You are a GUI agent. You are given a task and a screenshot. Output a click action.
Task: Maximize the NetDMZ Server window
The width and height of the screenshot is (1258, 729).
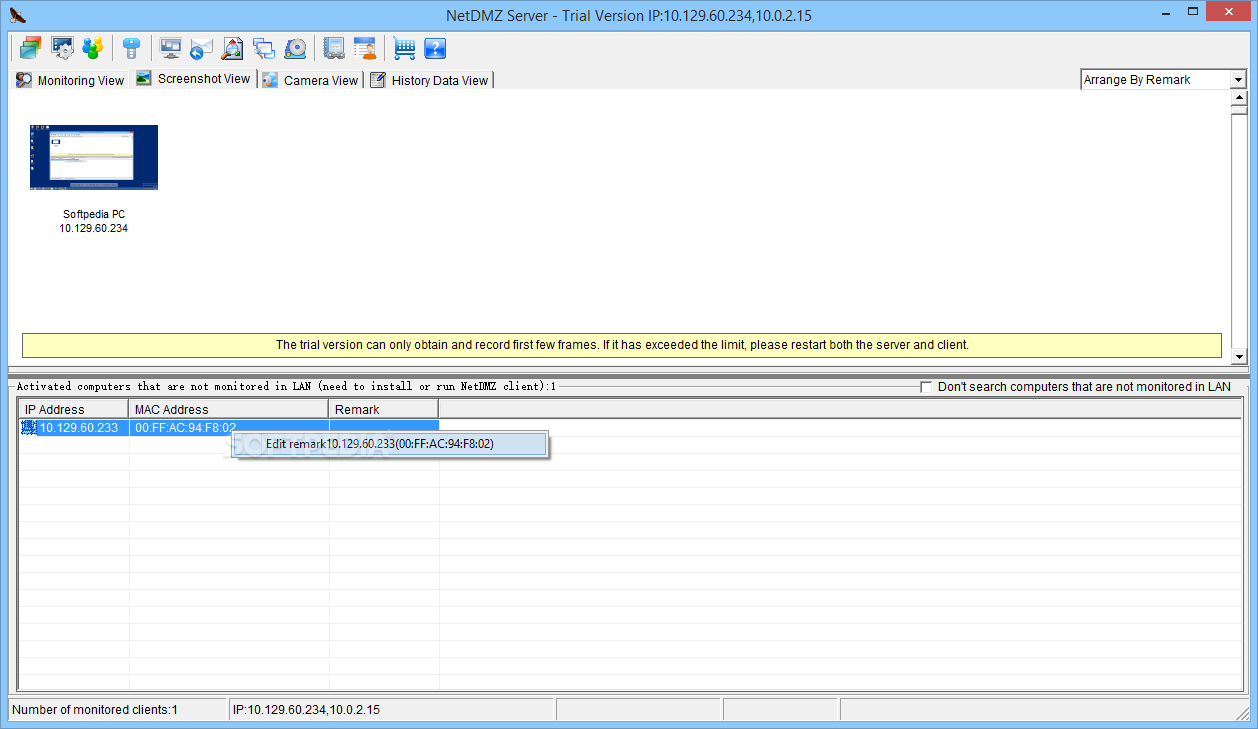point(1192,13)
